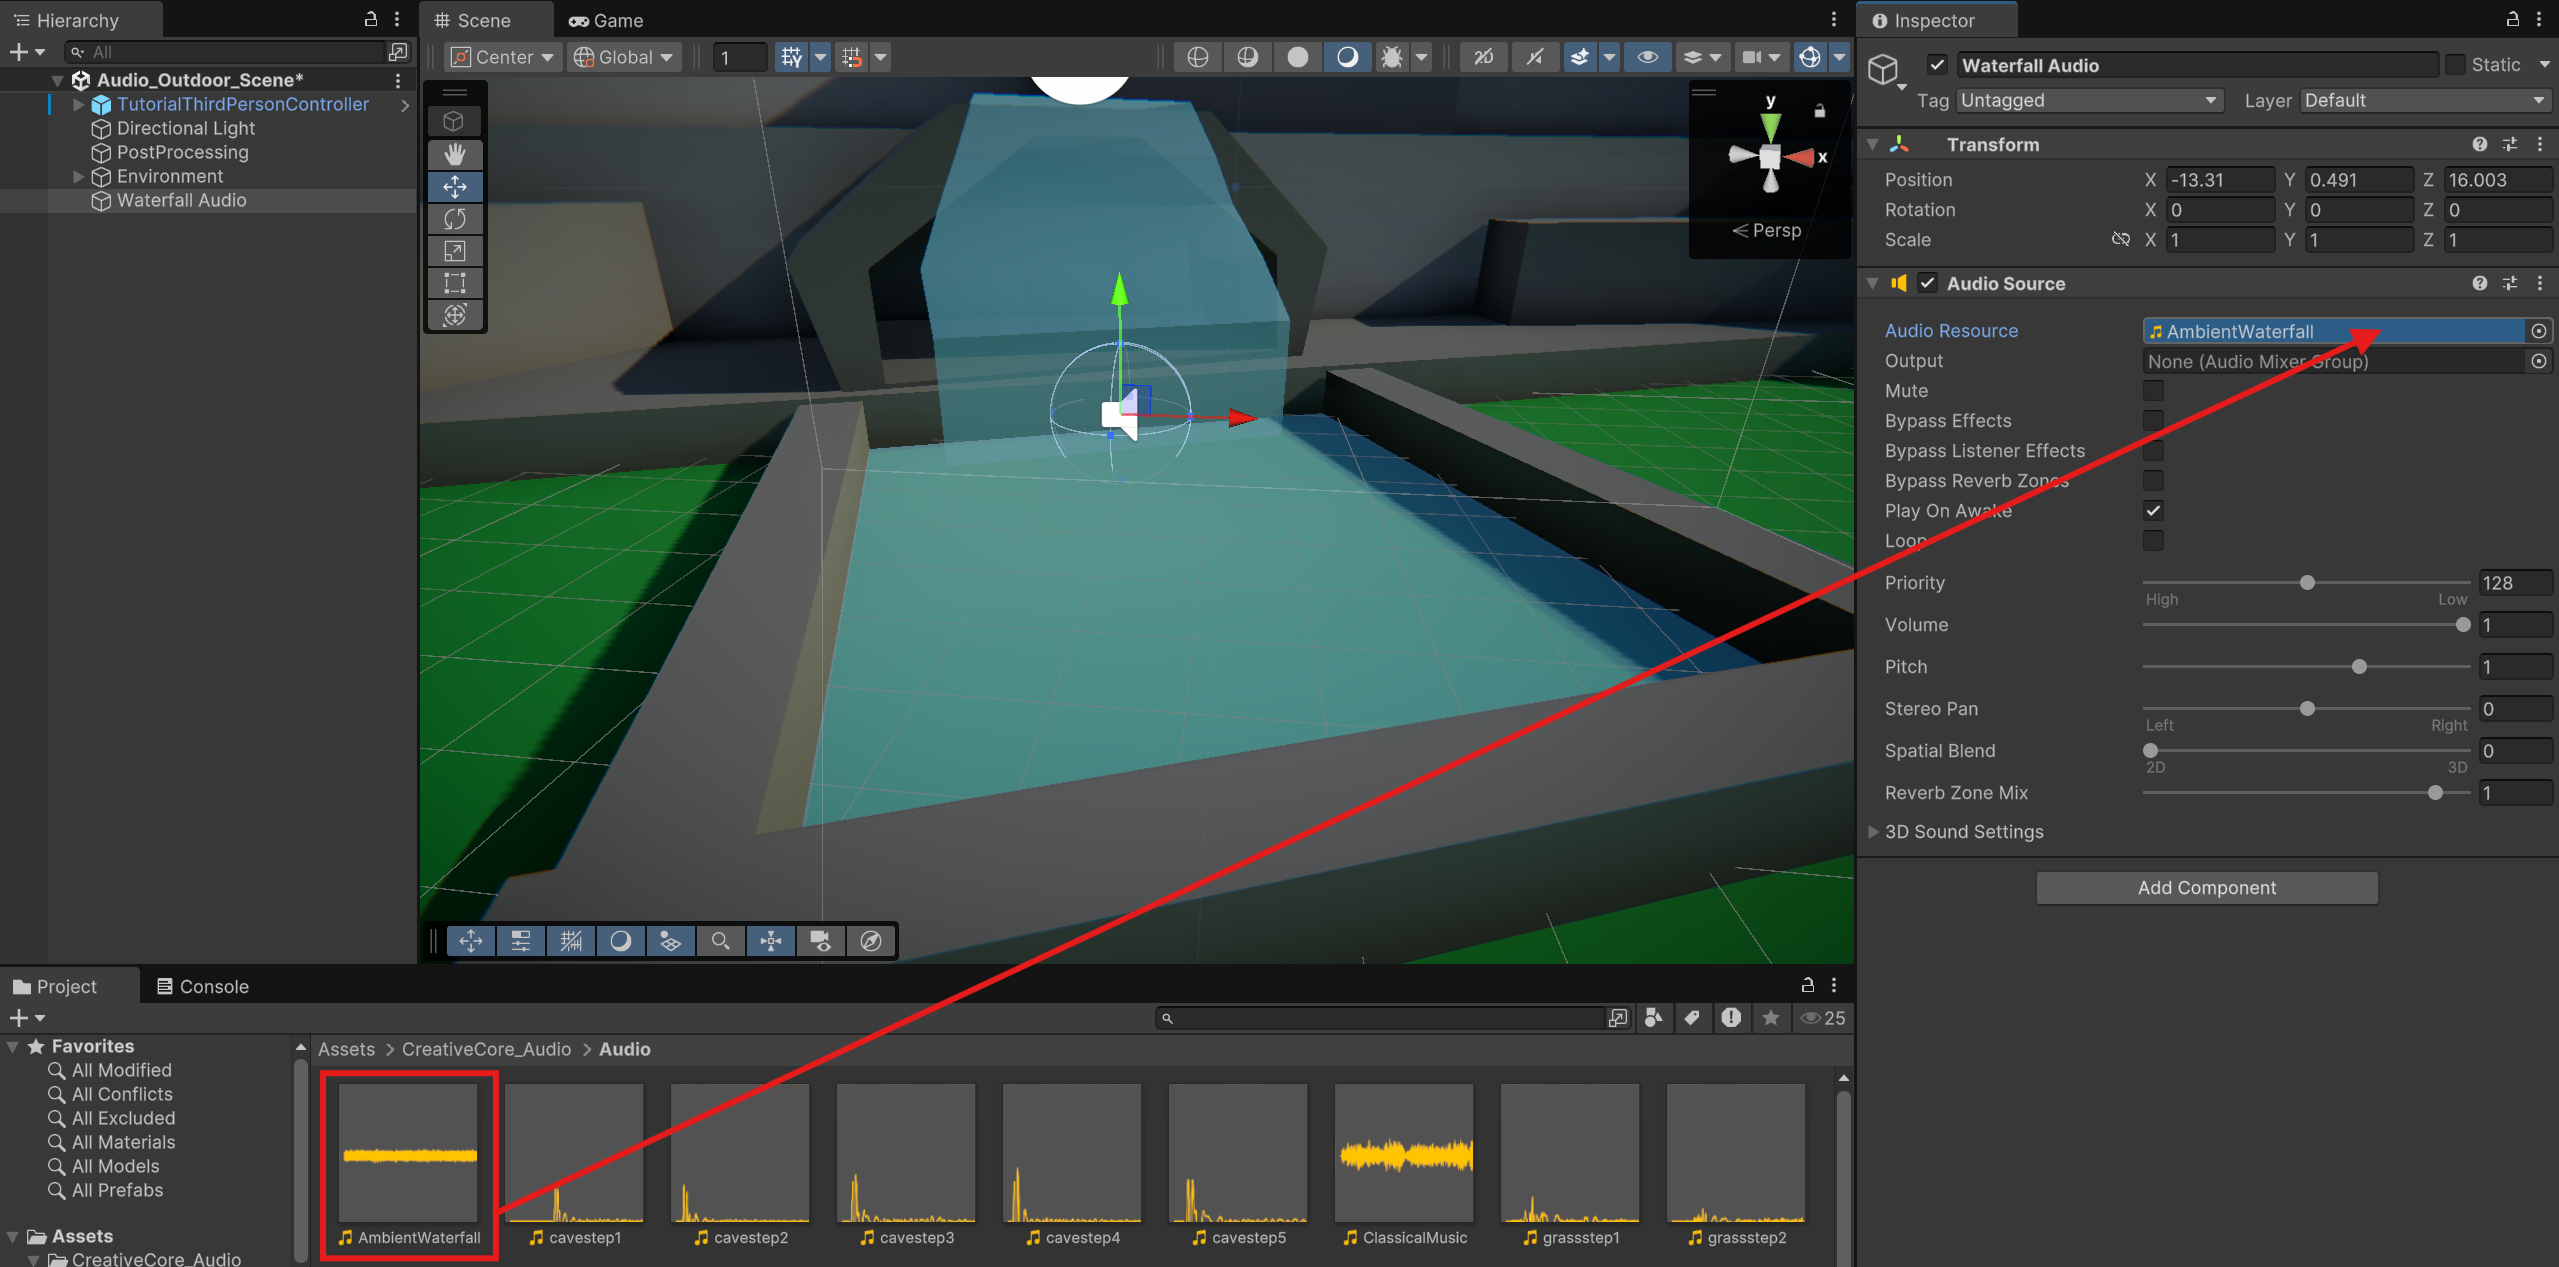The image size is (2559, 1267).
Task: Navigate to CreativeCore_Audio breadcrumb
Action: [486, 1049]
